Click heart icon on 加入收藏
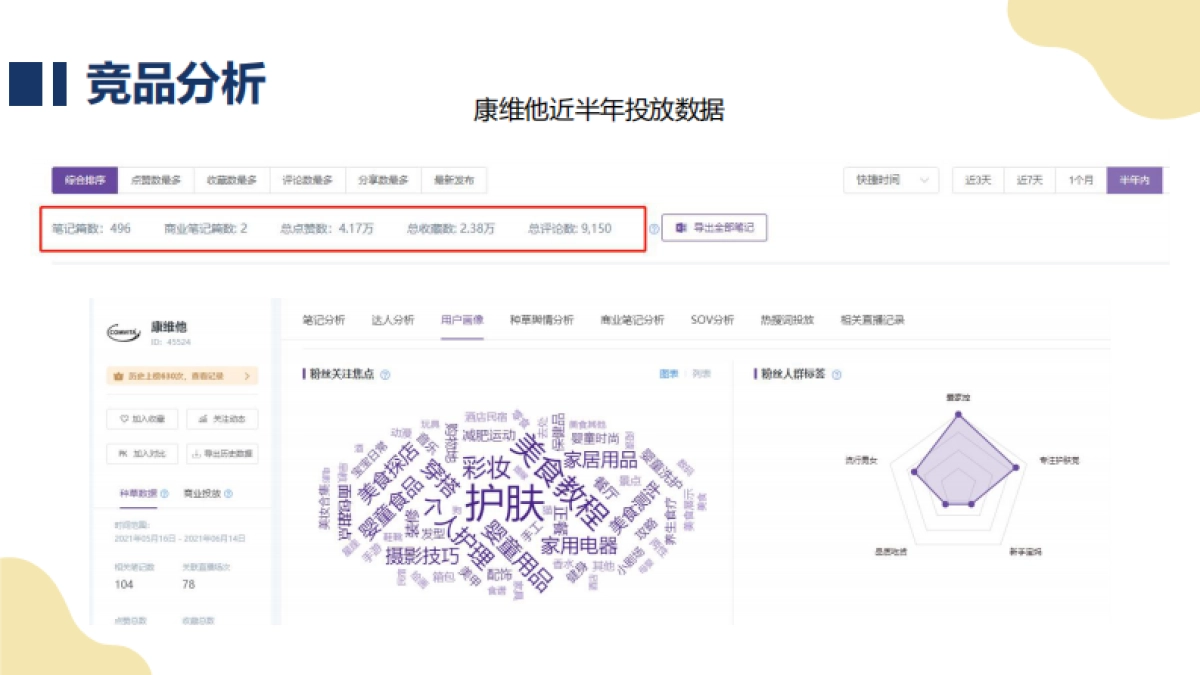Screen dimensions: 1200x675 pyautogui.click(x=124, y=419)
